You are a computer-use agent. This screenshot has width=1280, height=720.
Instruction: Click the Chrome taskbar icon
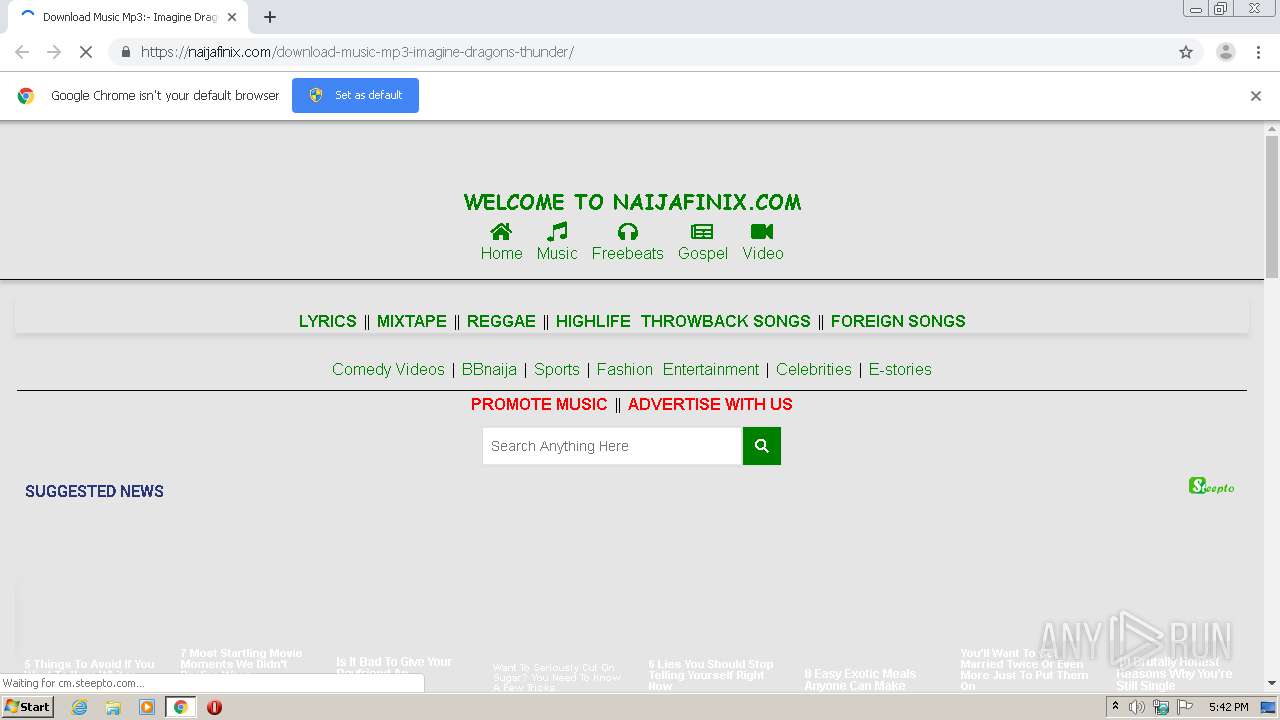pyautogui.click(x=180, y=707)
